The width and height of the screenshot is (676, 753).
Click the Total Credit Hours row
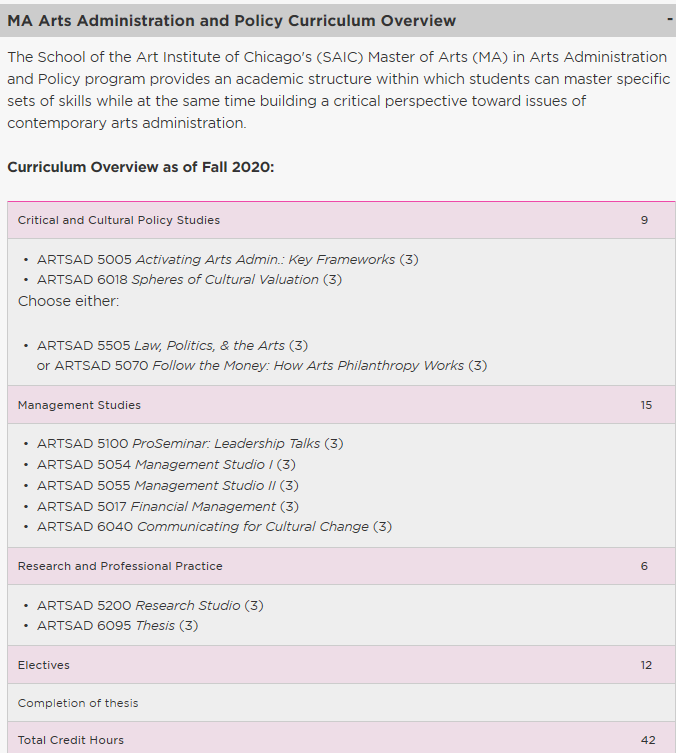click(341, 740)
